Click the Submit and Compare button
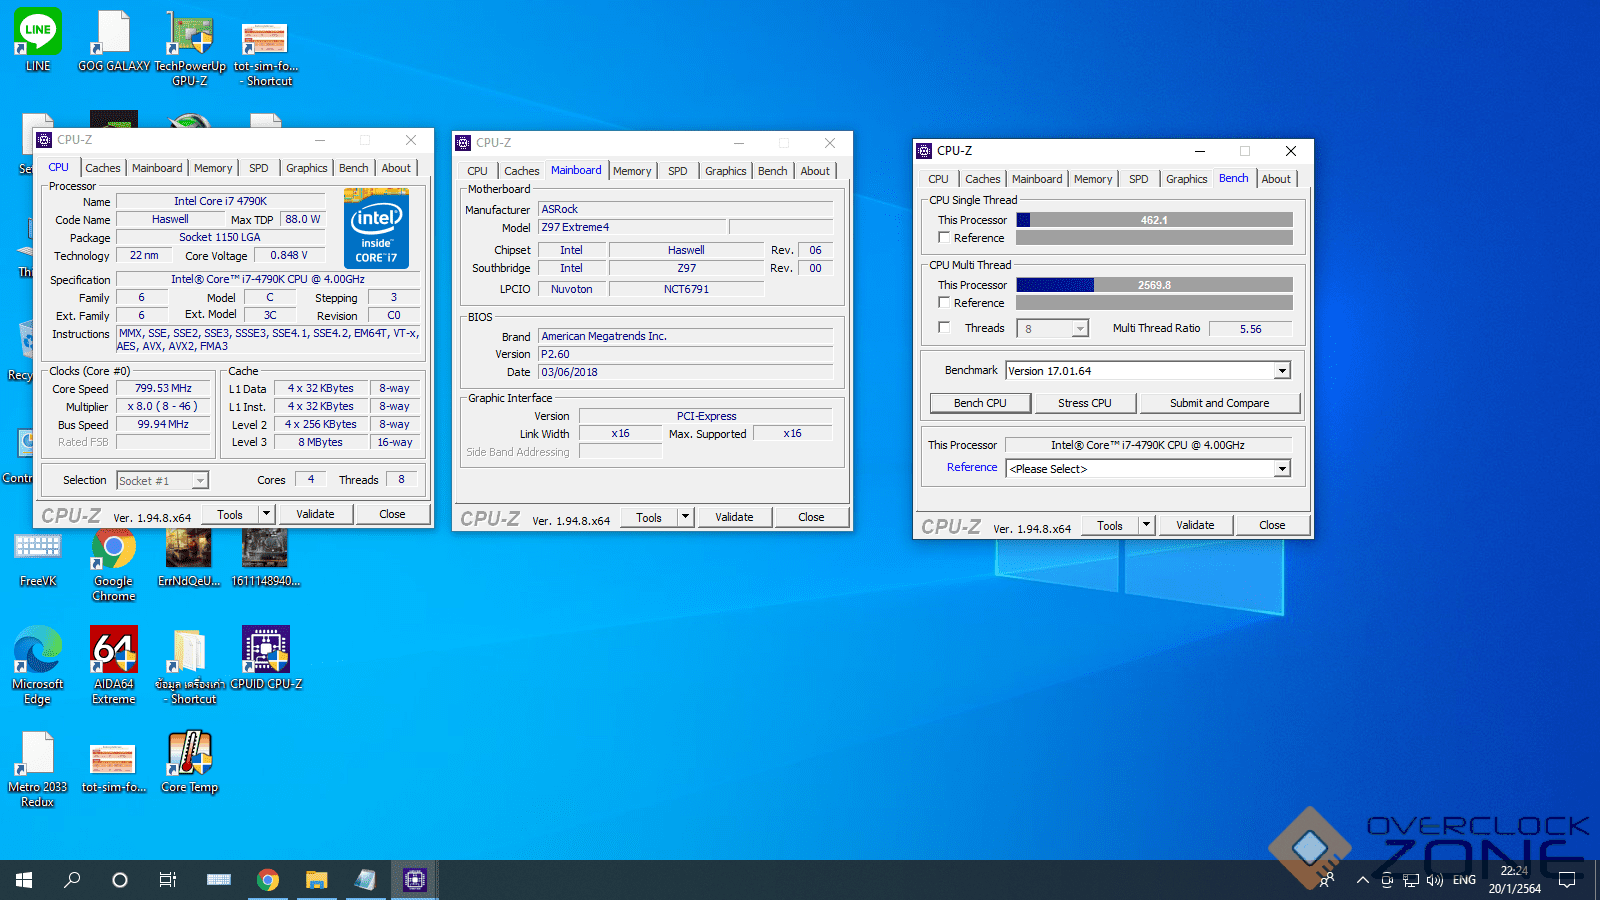 pos(1219,403)
